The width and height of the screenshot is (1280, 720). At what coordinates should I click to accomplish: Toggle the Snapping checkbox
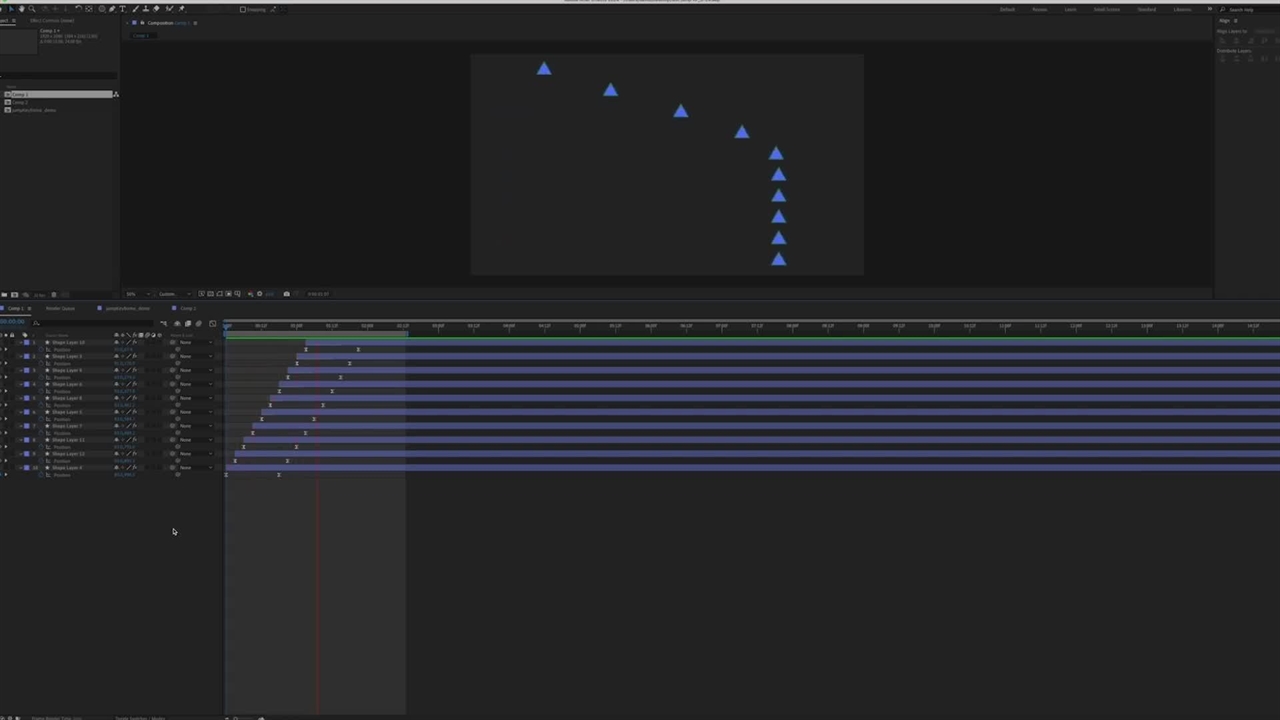(x=243, y=9)
